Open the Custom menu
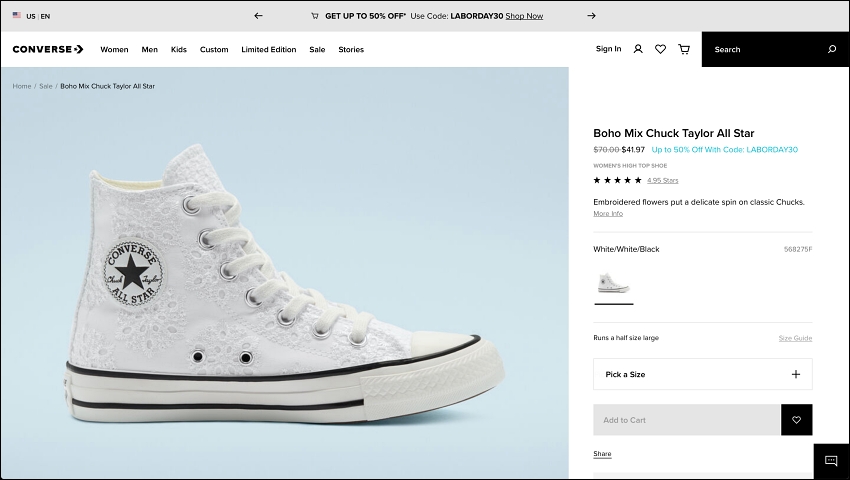The image size is (850, 480). (214, 49)
